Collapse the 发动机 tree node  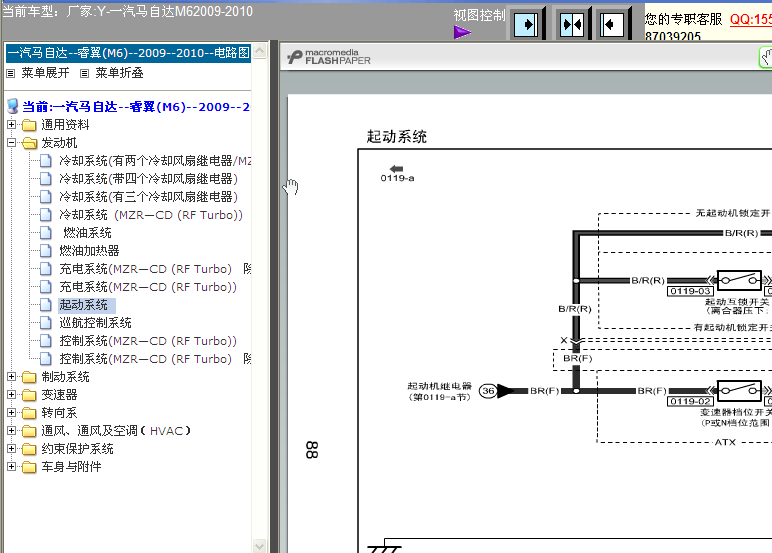pyautogui.click(x=11, y=143)
